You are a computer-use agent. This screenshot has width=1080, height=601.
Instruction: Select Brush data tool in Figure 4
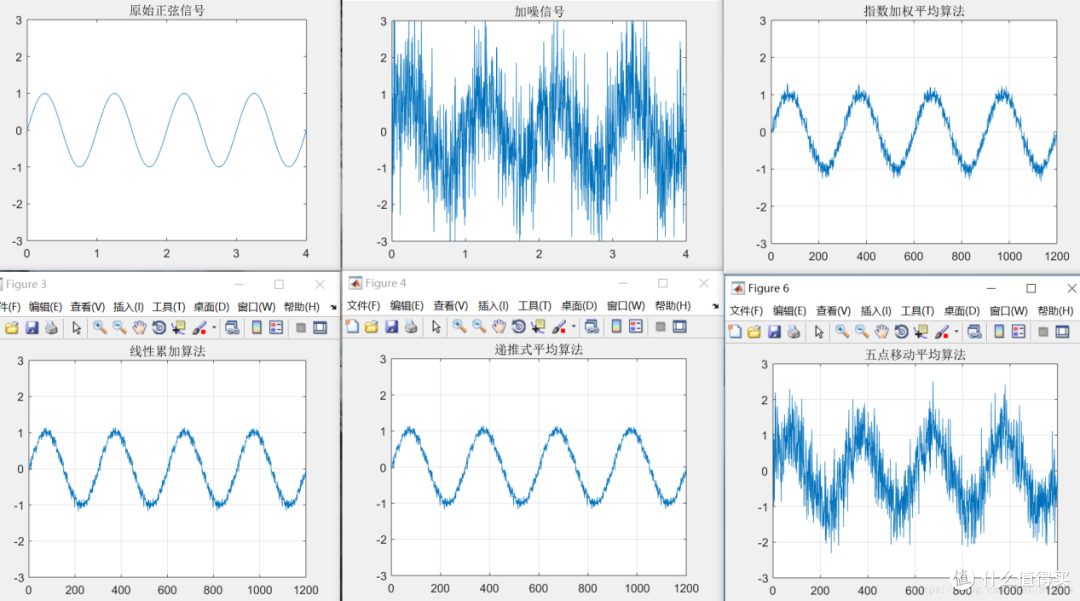pyautogui.click(x=559, y=326)
